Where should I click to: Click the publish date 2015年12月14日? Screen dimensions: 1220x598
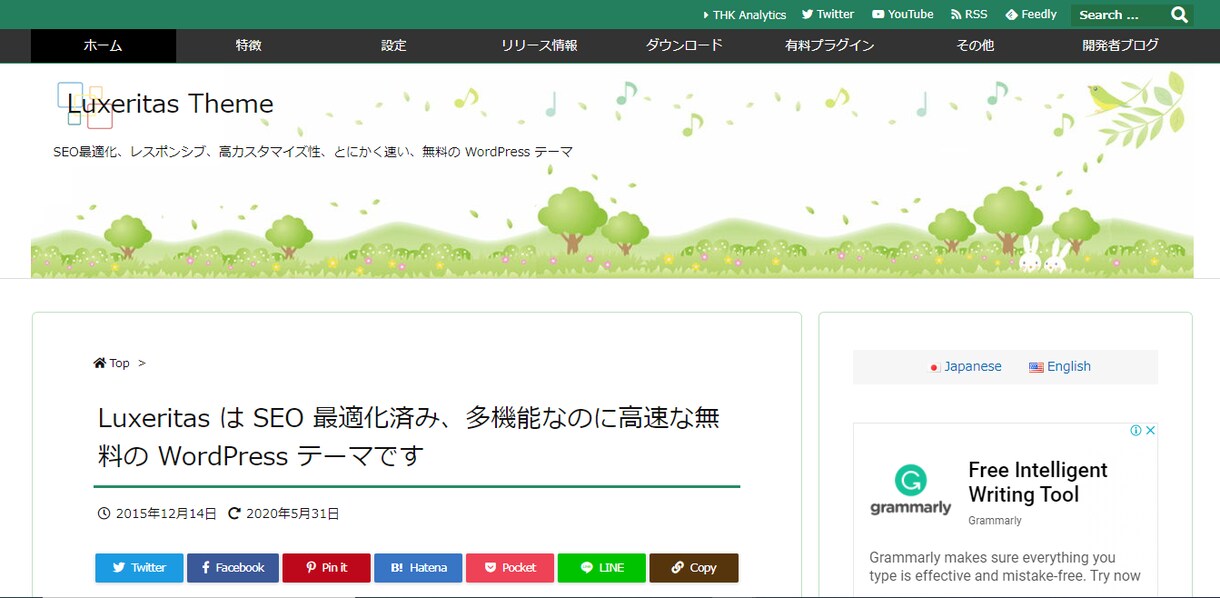(x=166, y=514)
